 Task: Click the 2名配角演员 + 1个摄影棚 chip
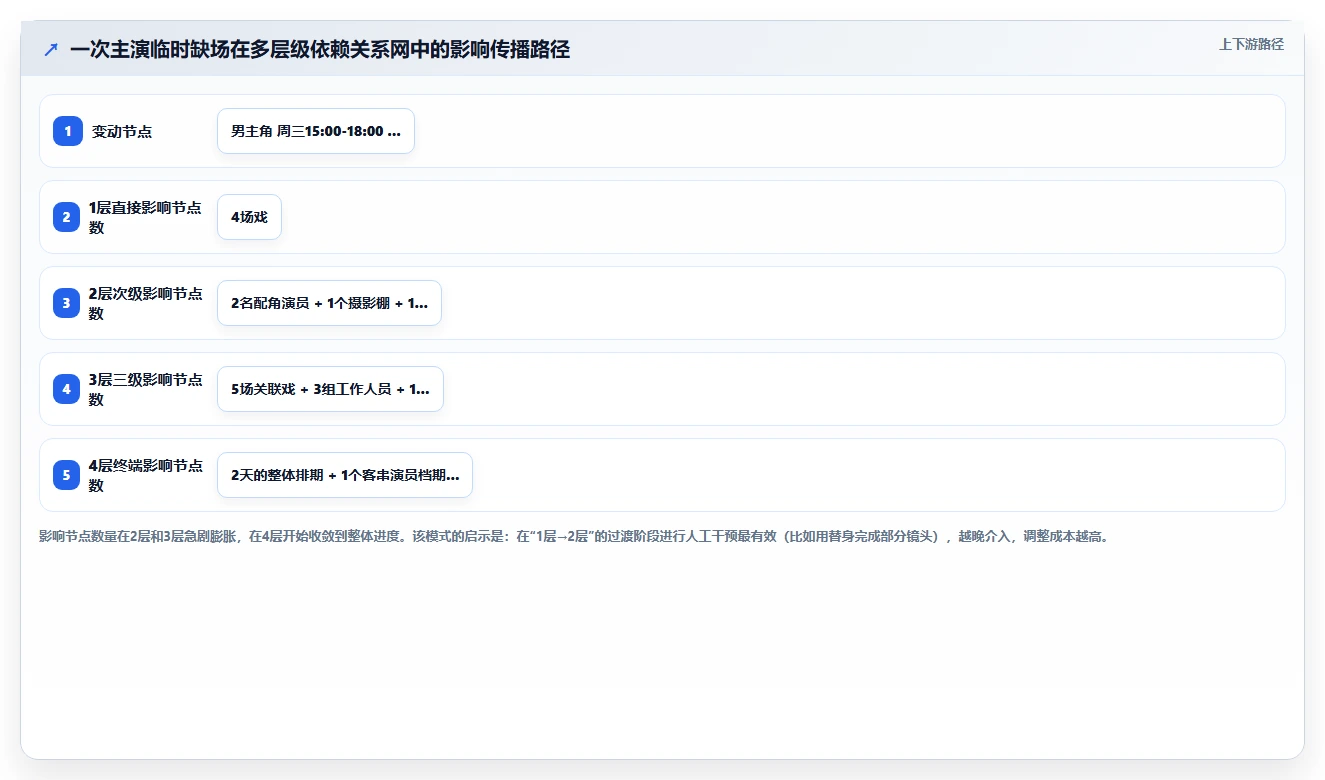tap(329, 303)
